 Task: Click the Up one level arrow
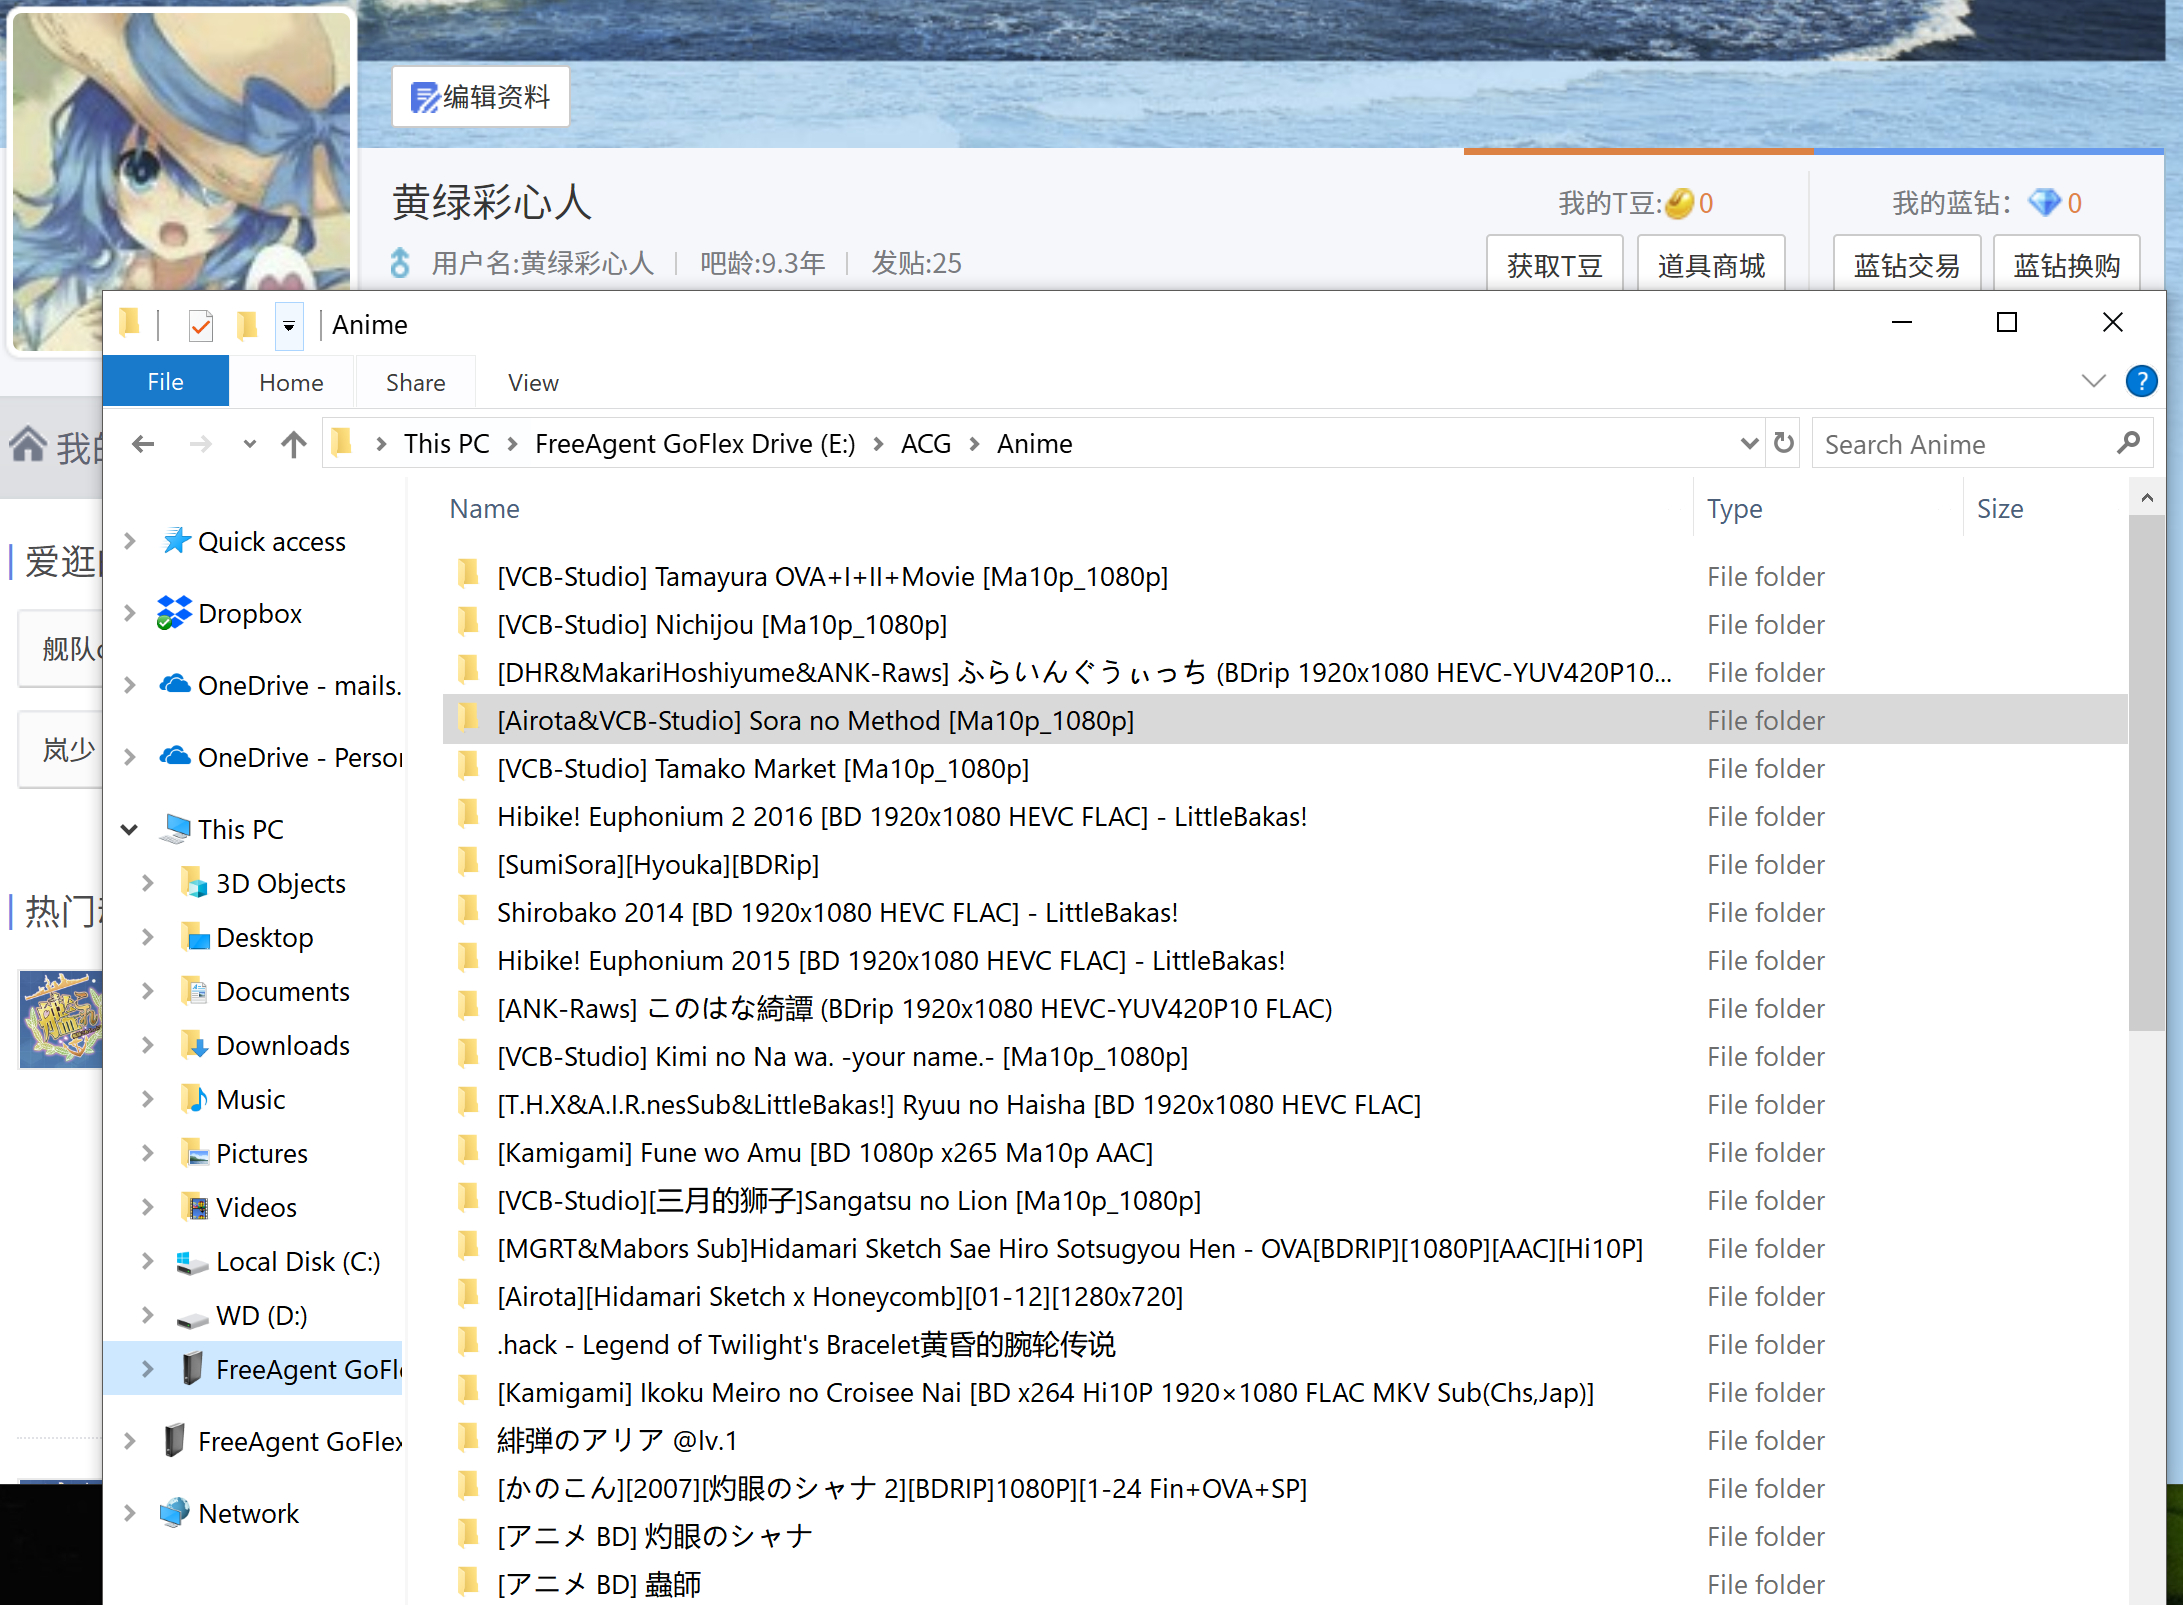point(293,443)
